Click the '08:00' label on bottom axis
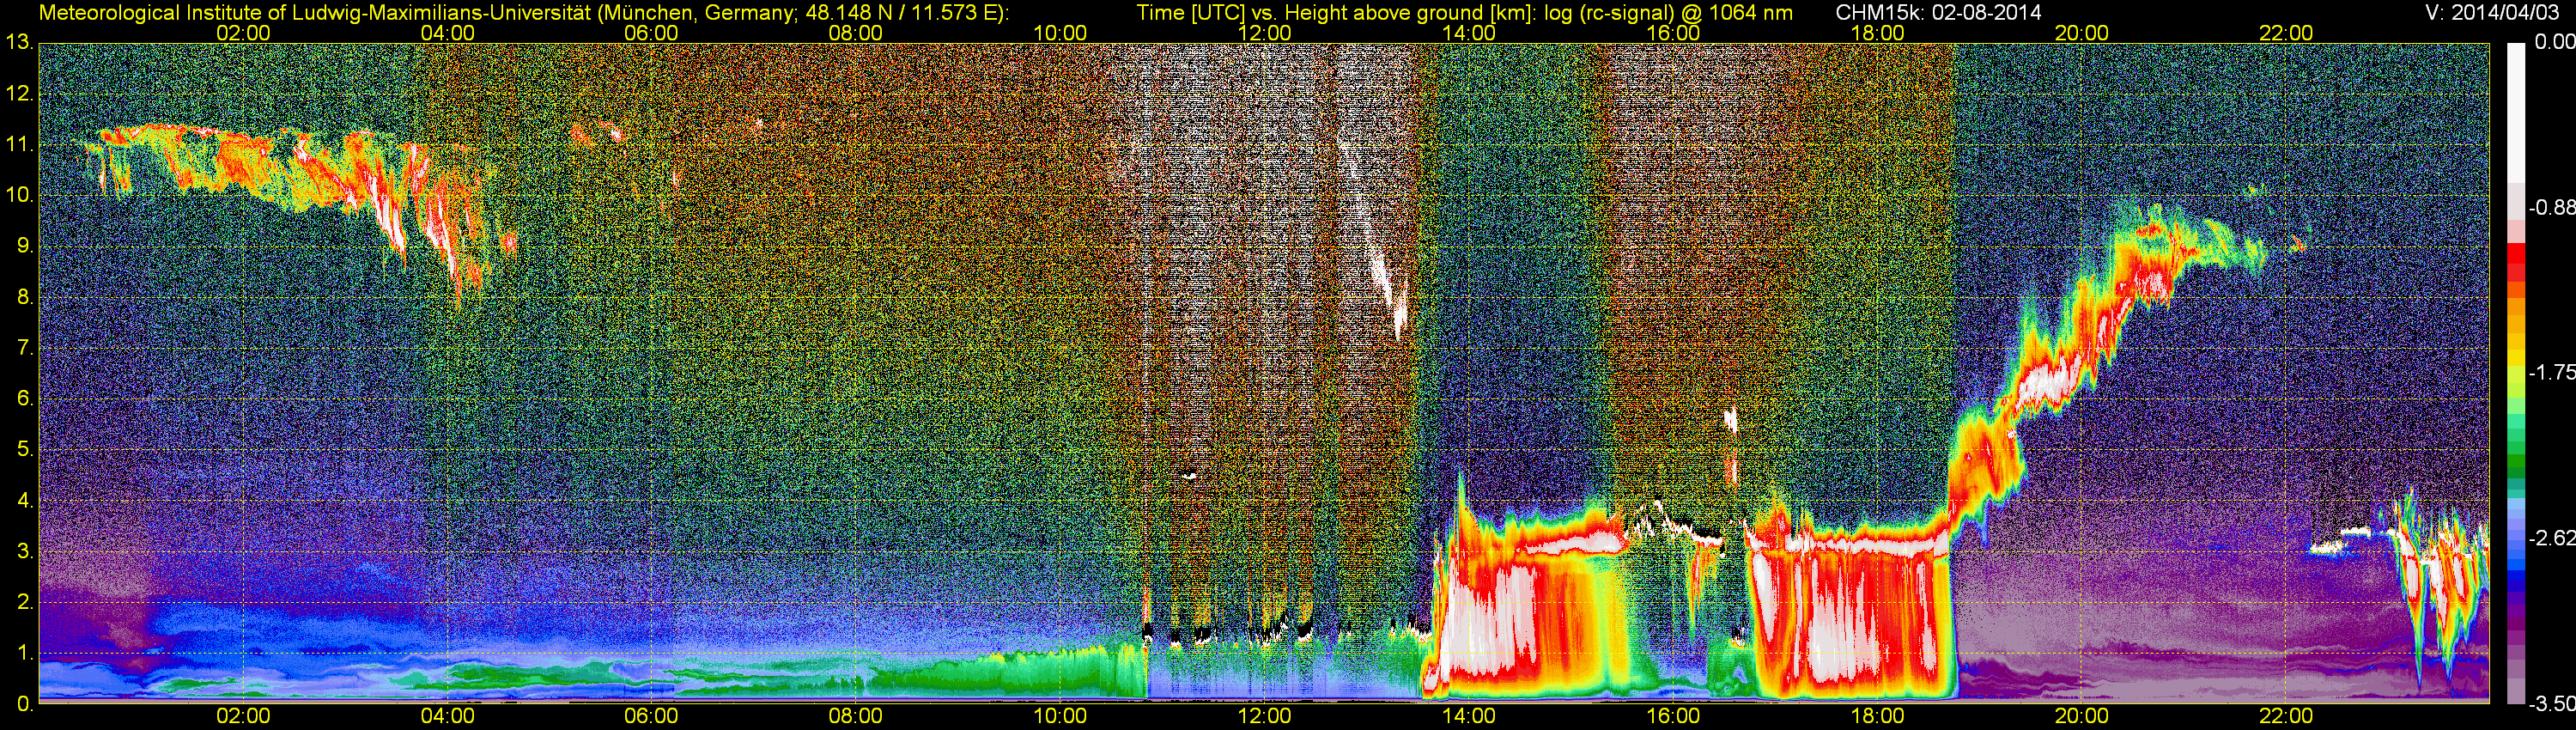 point(856,716)
